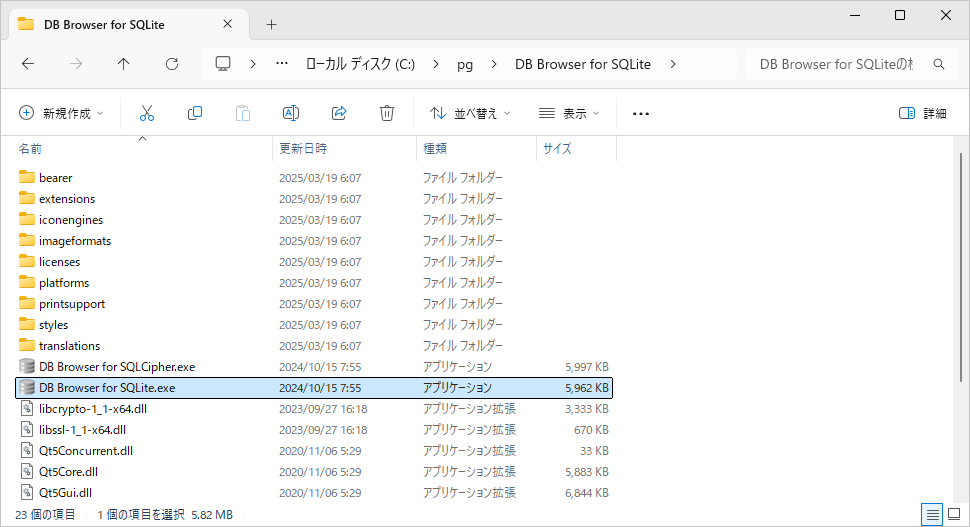Open the 表示 view dropdown
The width and height of the screenshot is (970, 527).
click(x=569, y=113)
